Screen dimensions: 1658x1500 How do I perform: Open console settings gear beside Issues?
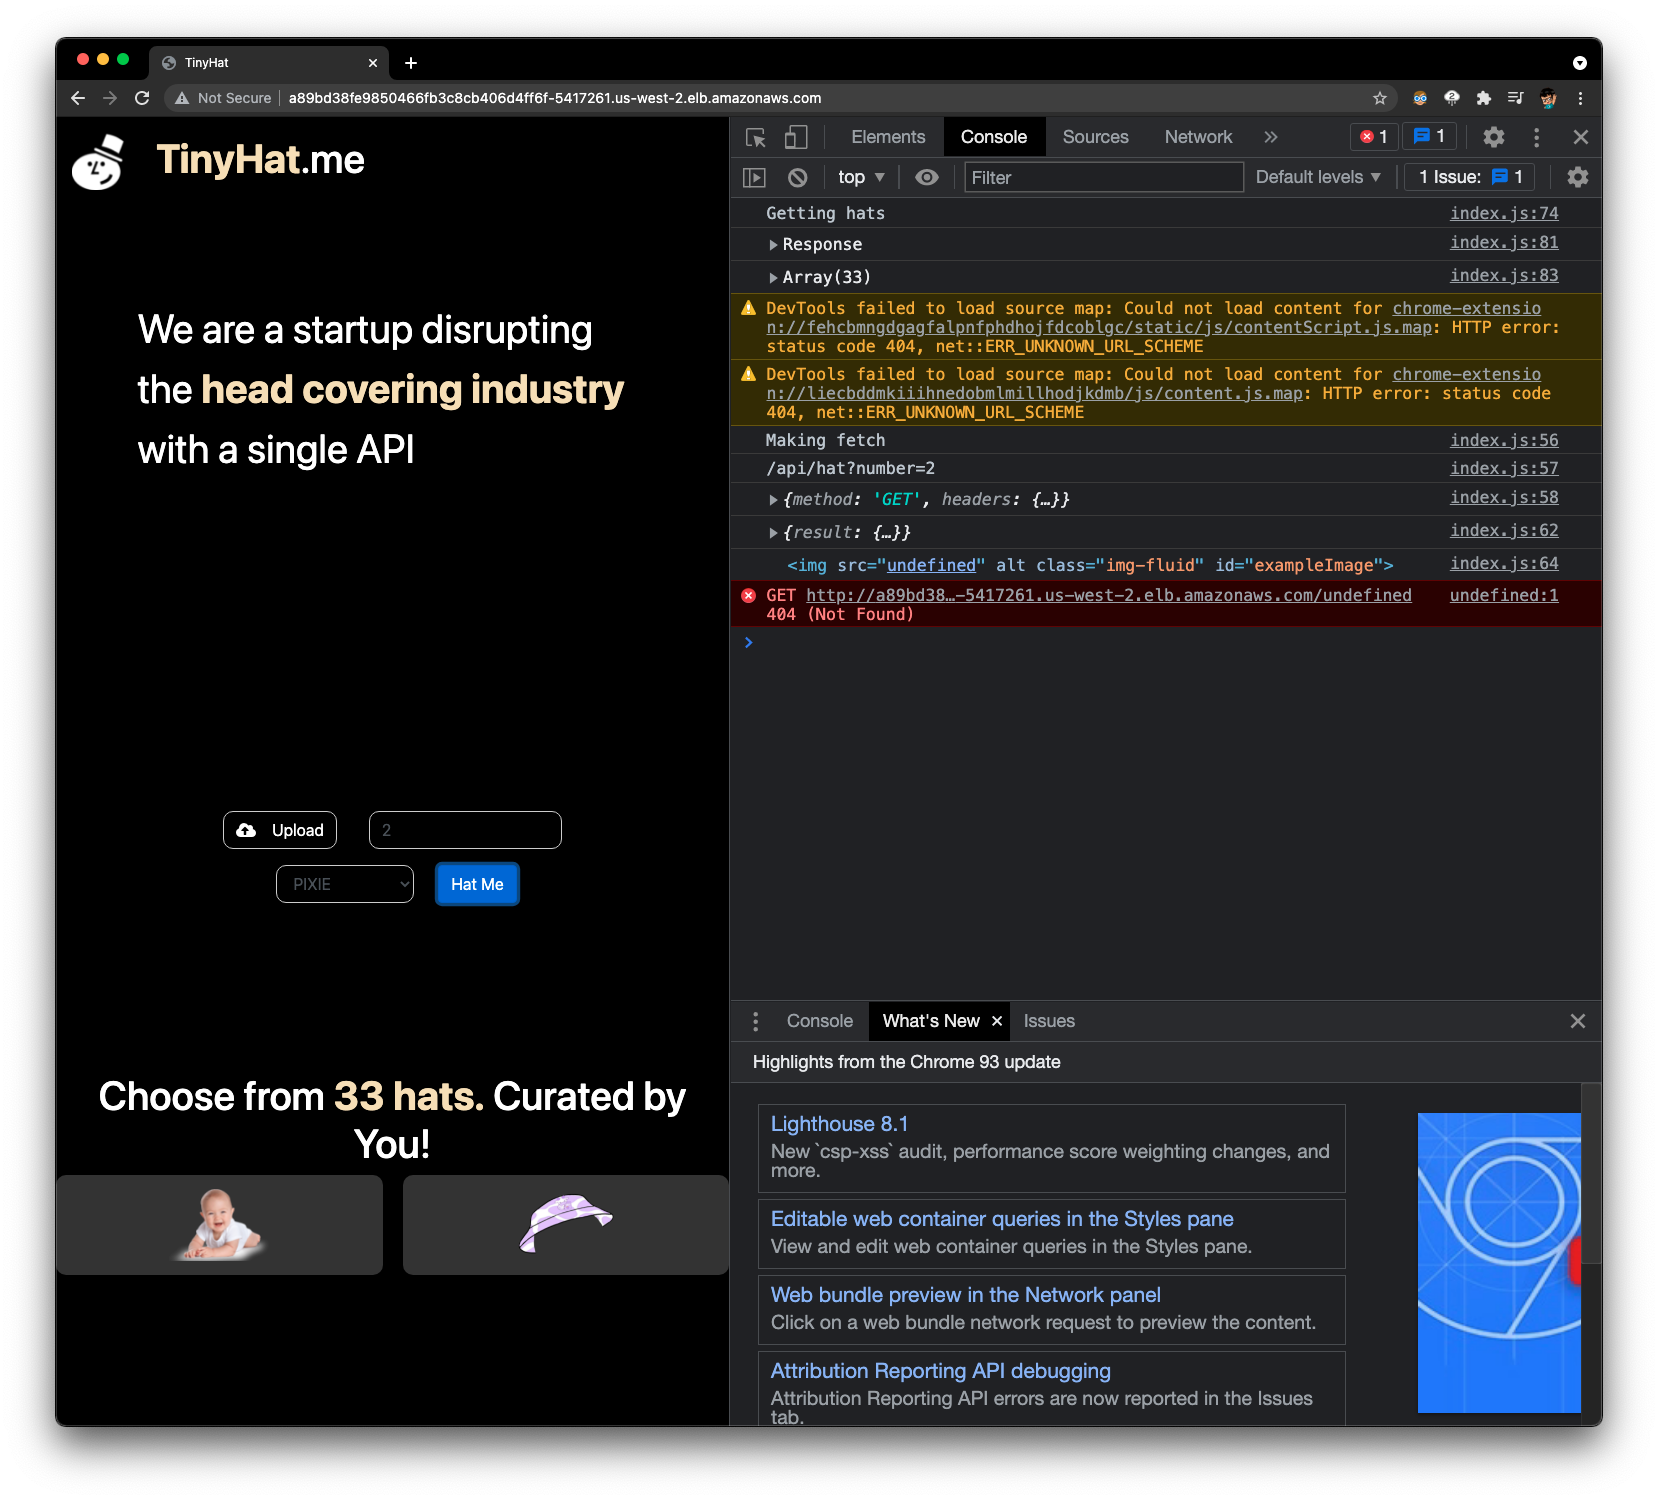coord(1577,177)
